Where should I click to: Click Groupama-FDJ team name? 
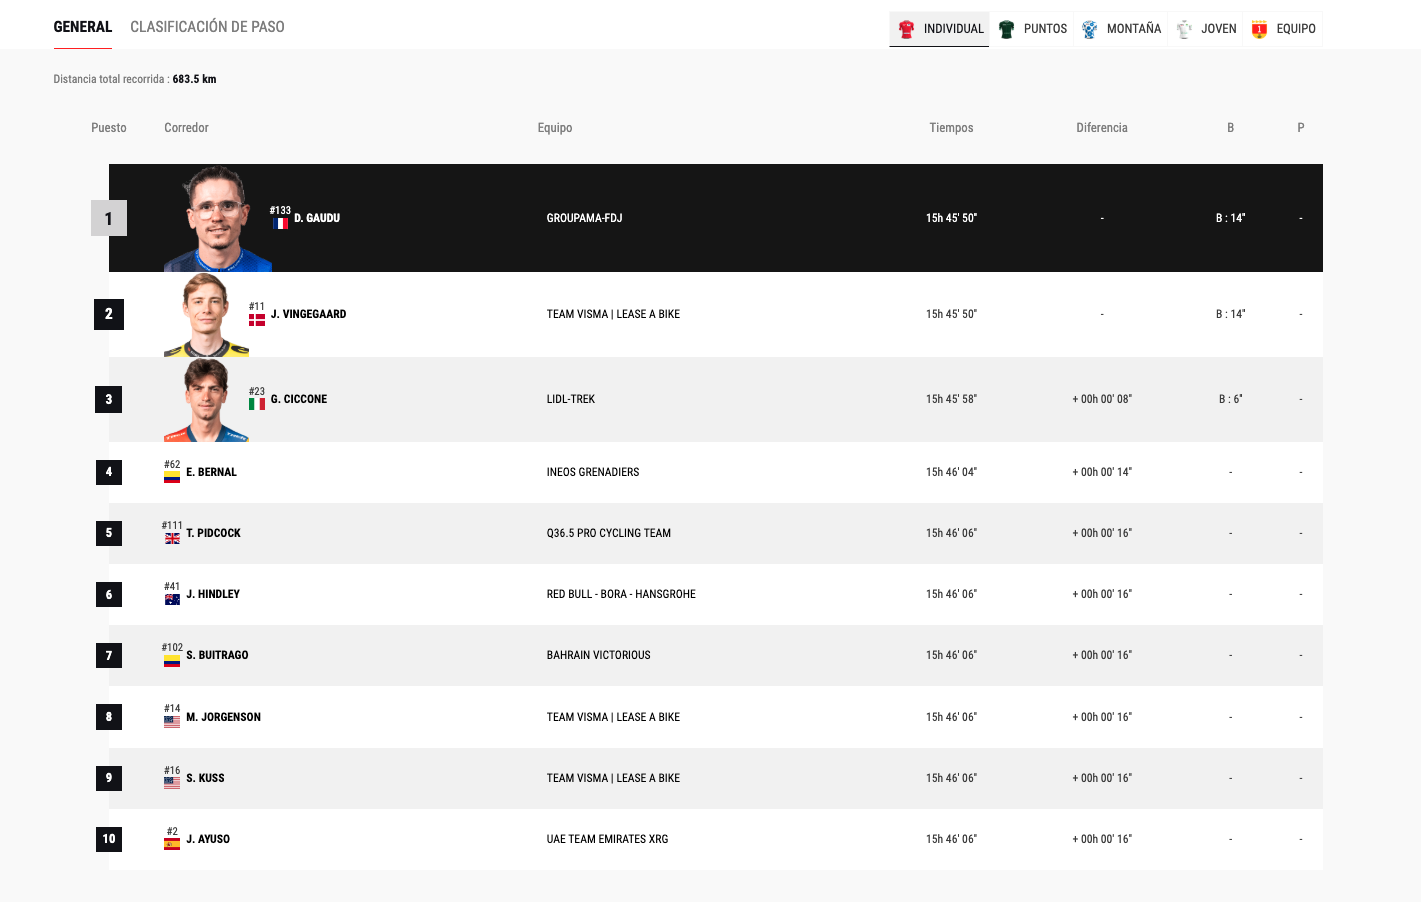coord(584,218)
